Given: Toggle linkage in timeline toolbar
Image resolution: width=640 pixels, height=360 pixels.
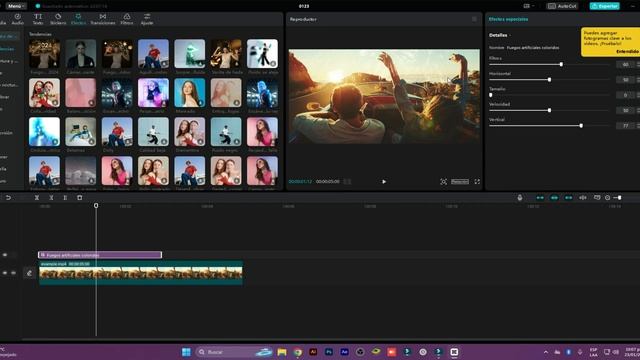Looking at the screenshot, I should click(569, 198).
